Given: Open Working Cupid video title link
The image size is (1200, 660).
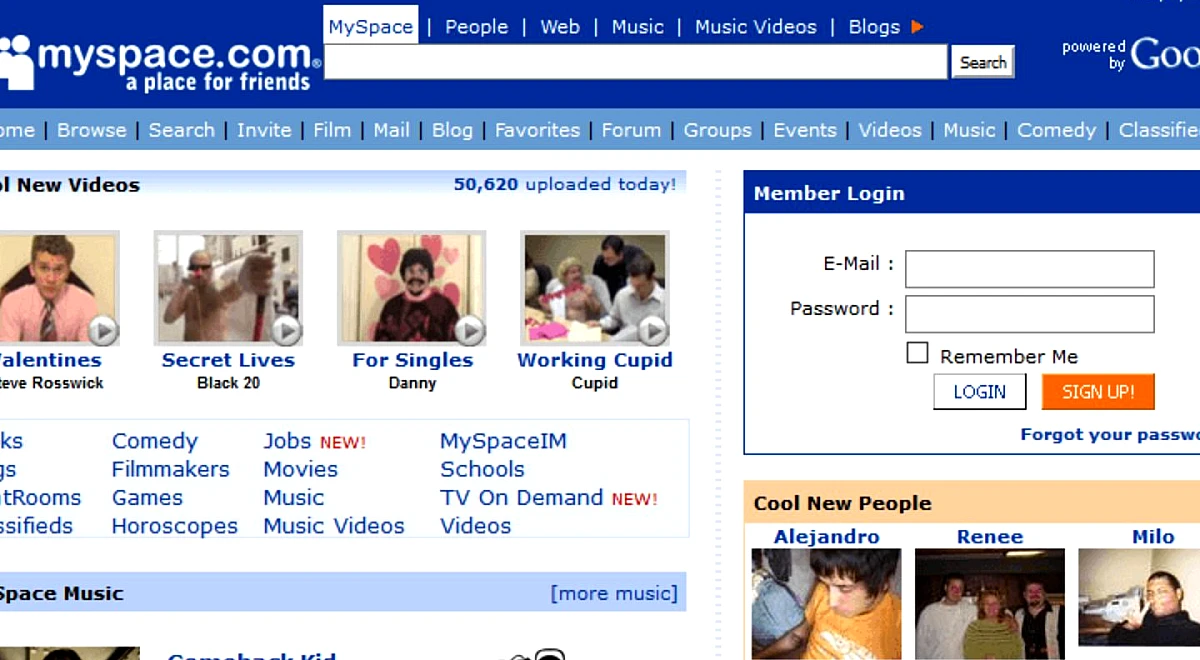Looking at the screenshot, I should 595,360.
